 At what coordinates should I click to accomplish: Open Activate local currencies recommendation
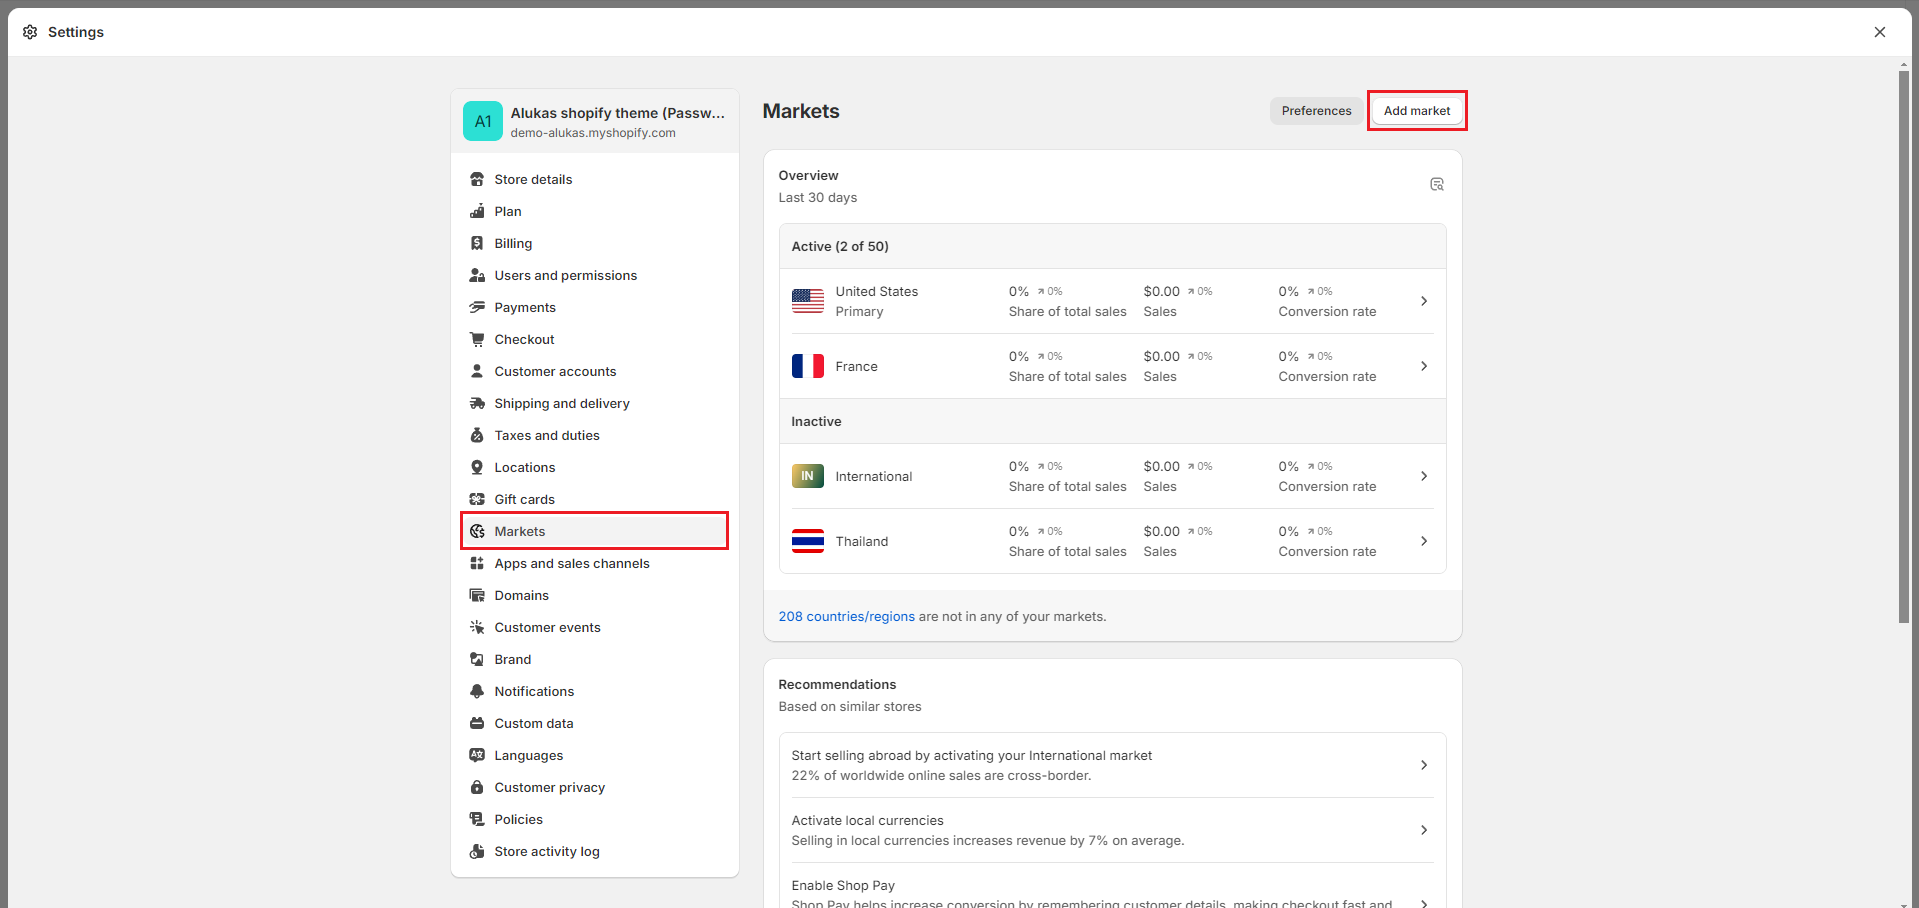(1111, 830)
